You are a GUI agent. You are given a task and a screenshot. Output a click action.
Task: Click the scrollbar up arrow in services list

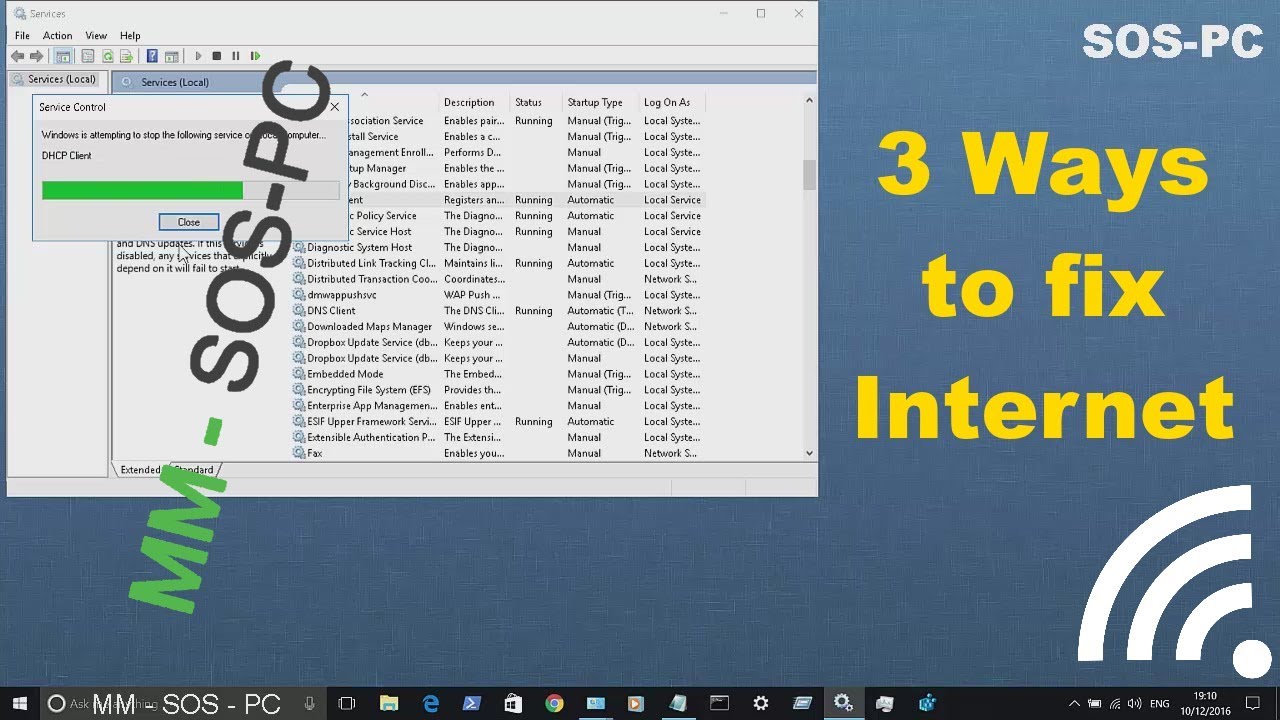click(809, 102)
